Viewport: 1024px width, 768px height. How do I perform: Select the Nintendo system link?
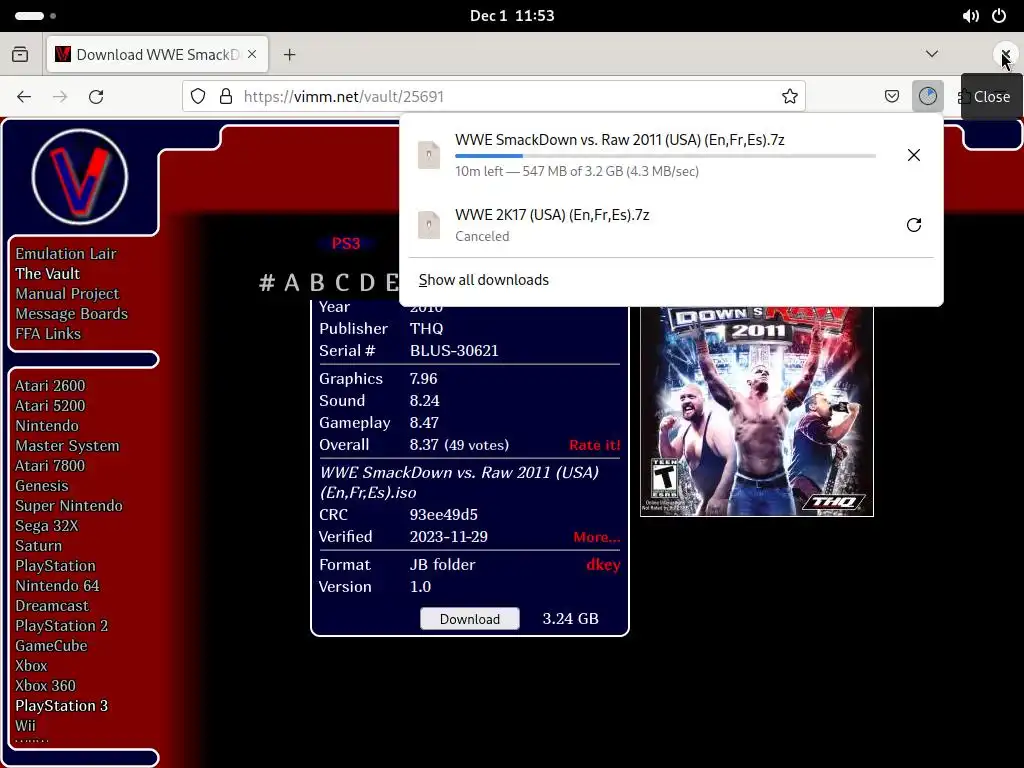47,426
